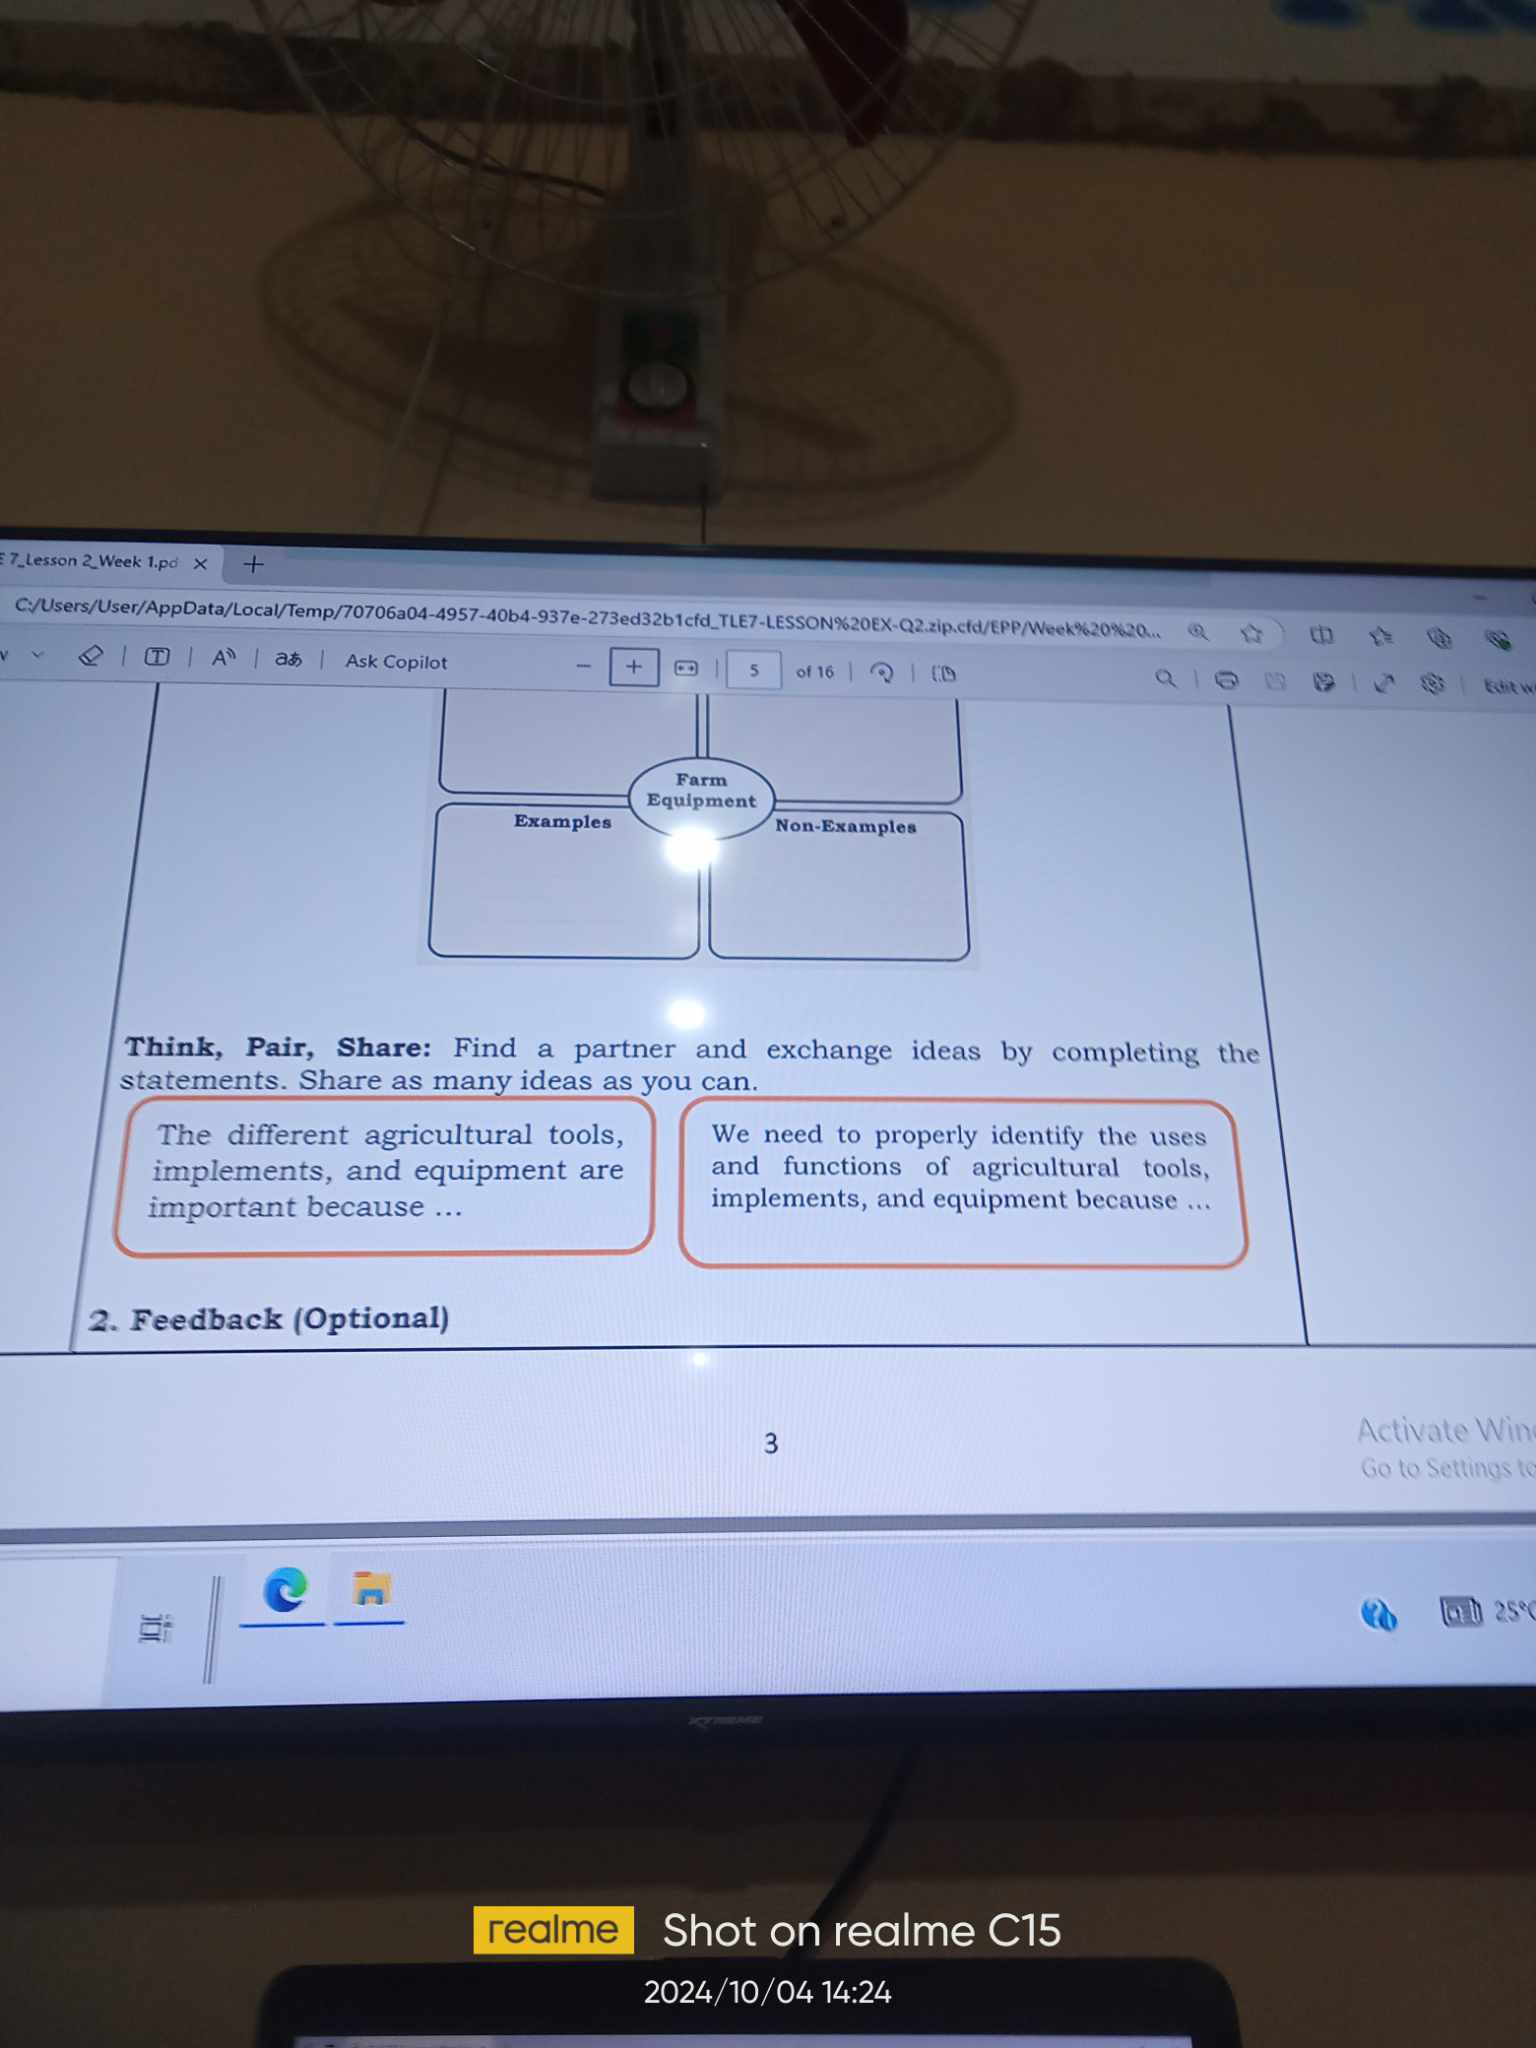Open the Favorites list icon
The width and height of the screenshot is (1536, 2048).
[1381, 636]
